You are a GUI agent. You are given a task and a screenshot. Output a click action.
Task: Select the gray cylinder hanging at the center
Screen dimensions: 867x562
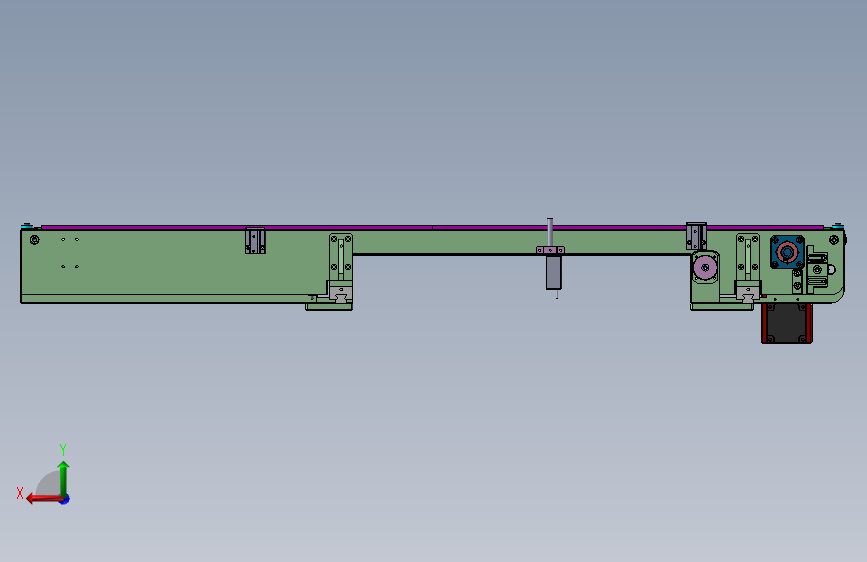(x=553, y=272)
